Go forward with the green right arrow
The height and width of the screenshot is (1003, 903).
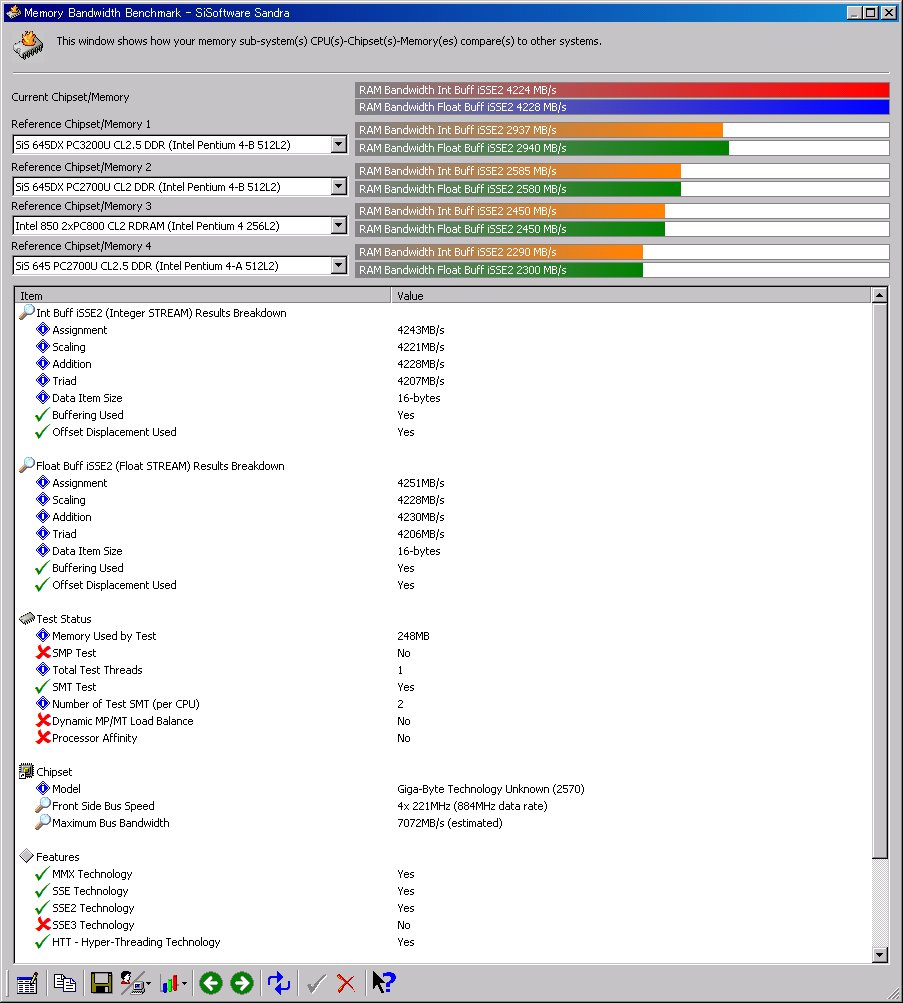pos(242,983)
